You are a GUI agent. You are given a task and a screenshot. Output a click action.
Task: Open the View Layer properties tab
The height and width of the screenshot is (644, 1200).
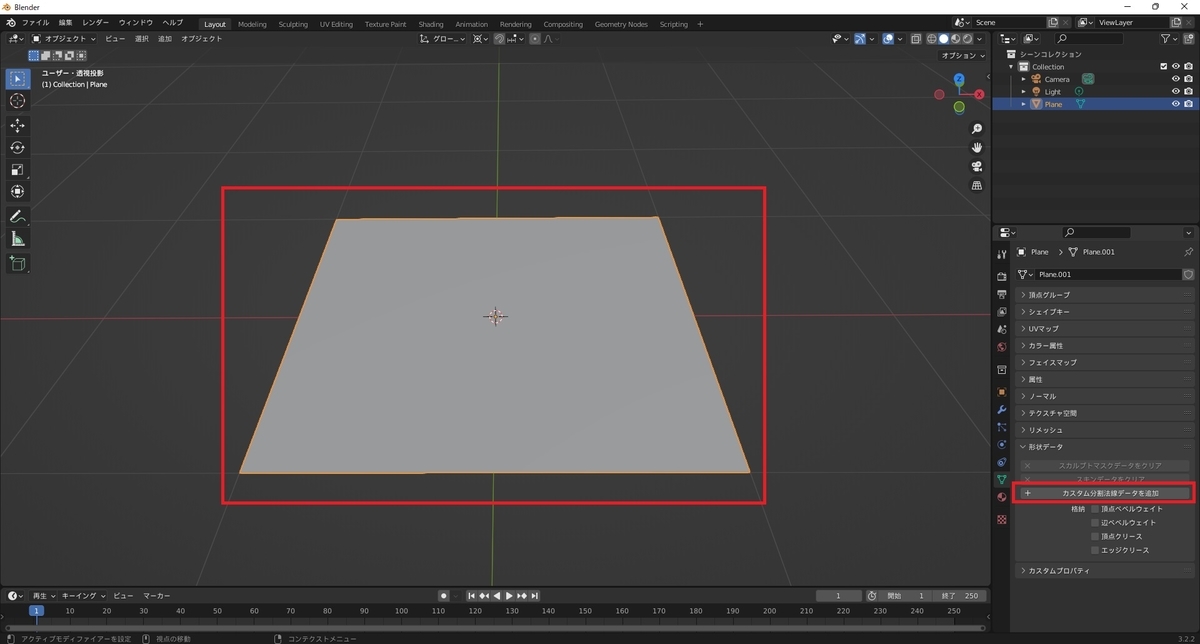[x=1002, y=312]
